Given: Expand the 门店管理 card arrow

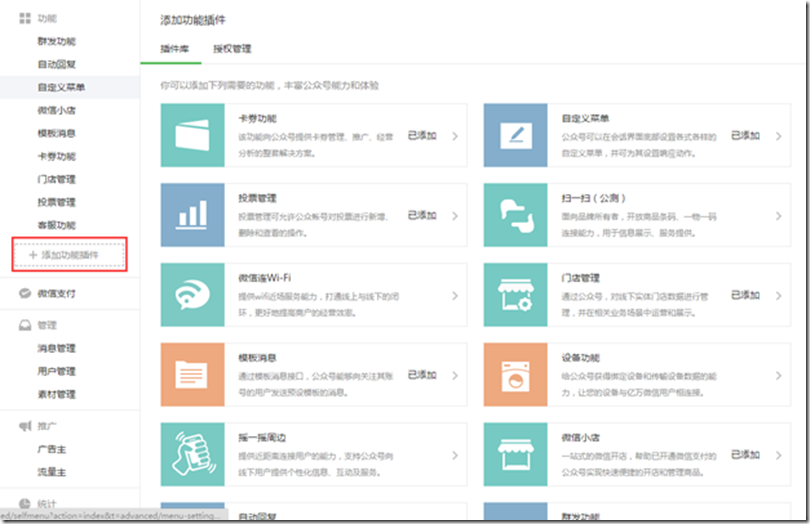Looking at the screenshot, I should tap(778, 296).
